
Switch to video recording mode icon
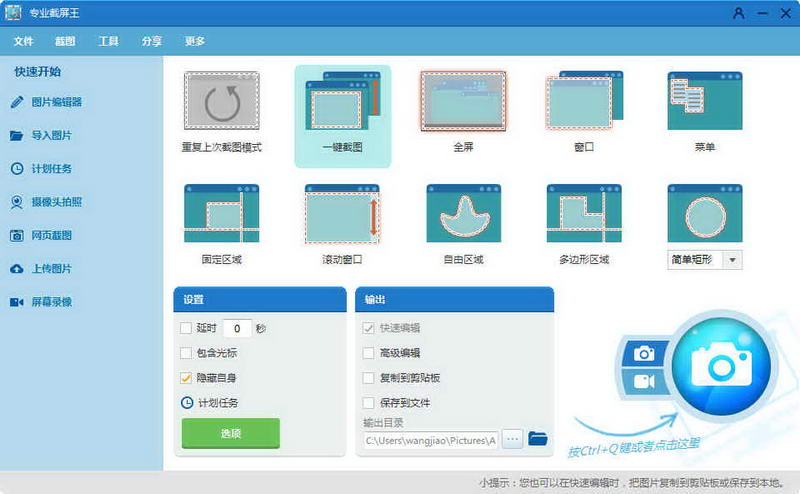644,382
